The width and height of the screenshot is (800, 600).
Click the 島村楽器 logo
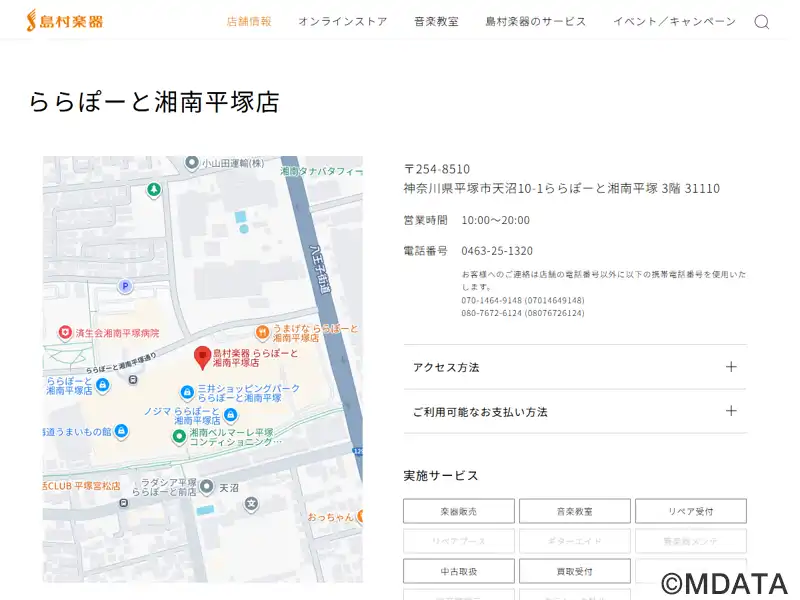coord(65,21)
